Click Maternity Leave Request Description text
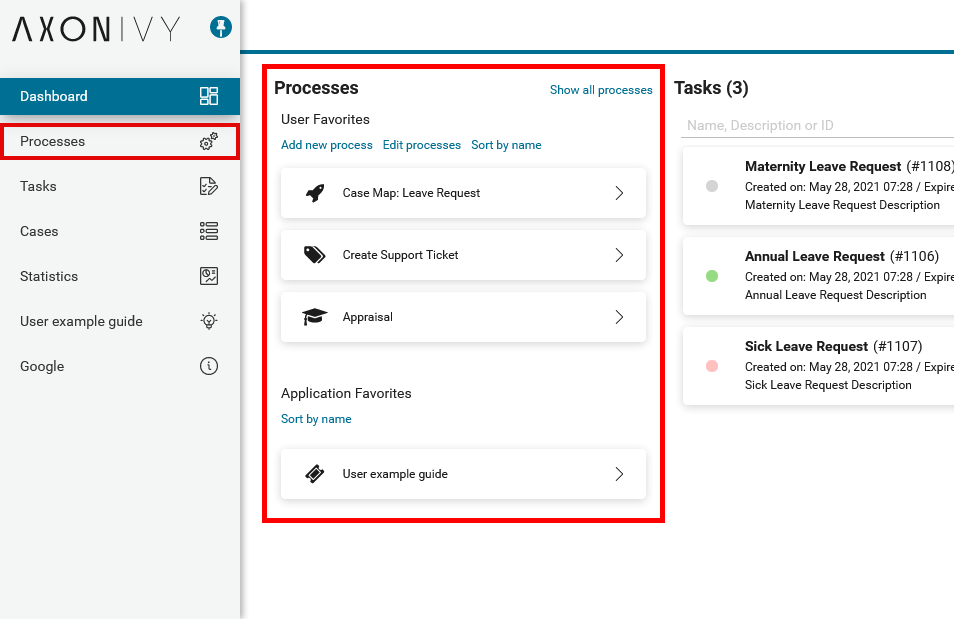Viewport: 954px width, 619px height. [x=842, y=205]
